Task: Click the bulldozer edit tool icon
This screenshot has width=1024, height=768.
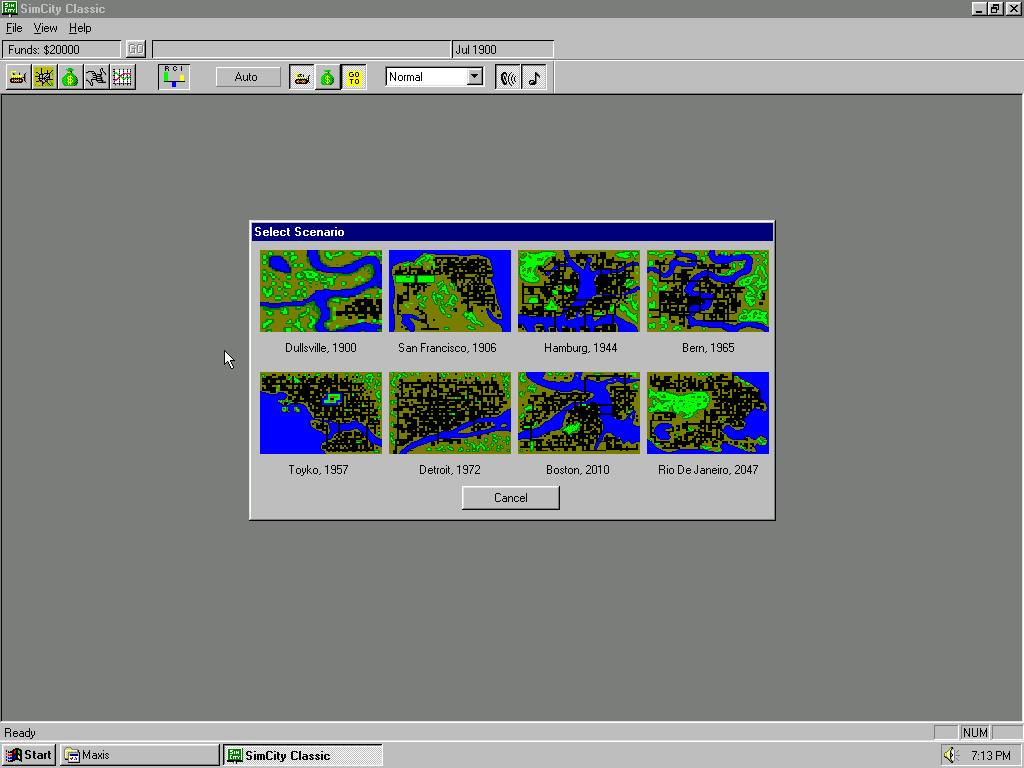Action: 18,77
